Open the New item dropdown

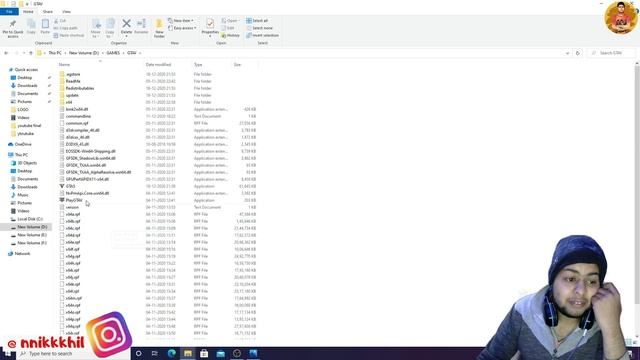pos(181,20)
